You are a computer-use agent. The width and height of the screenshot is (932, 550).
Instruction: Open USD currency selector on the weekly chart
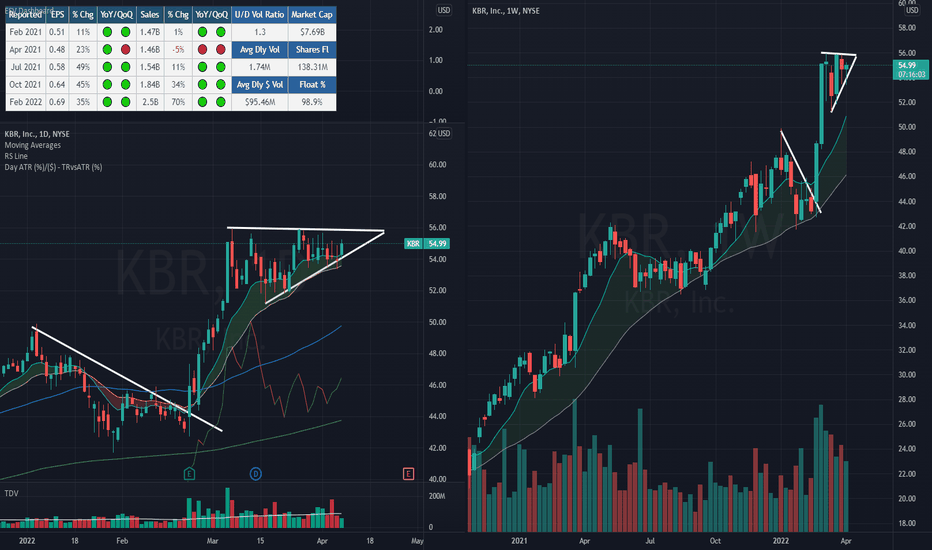click(x=912, y=10)
